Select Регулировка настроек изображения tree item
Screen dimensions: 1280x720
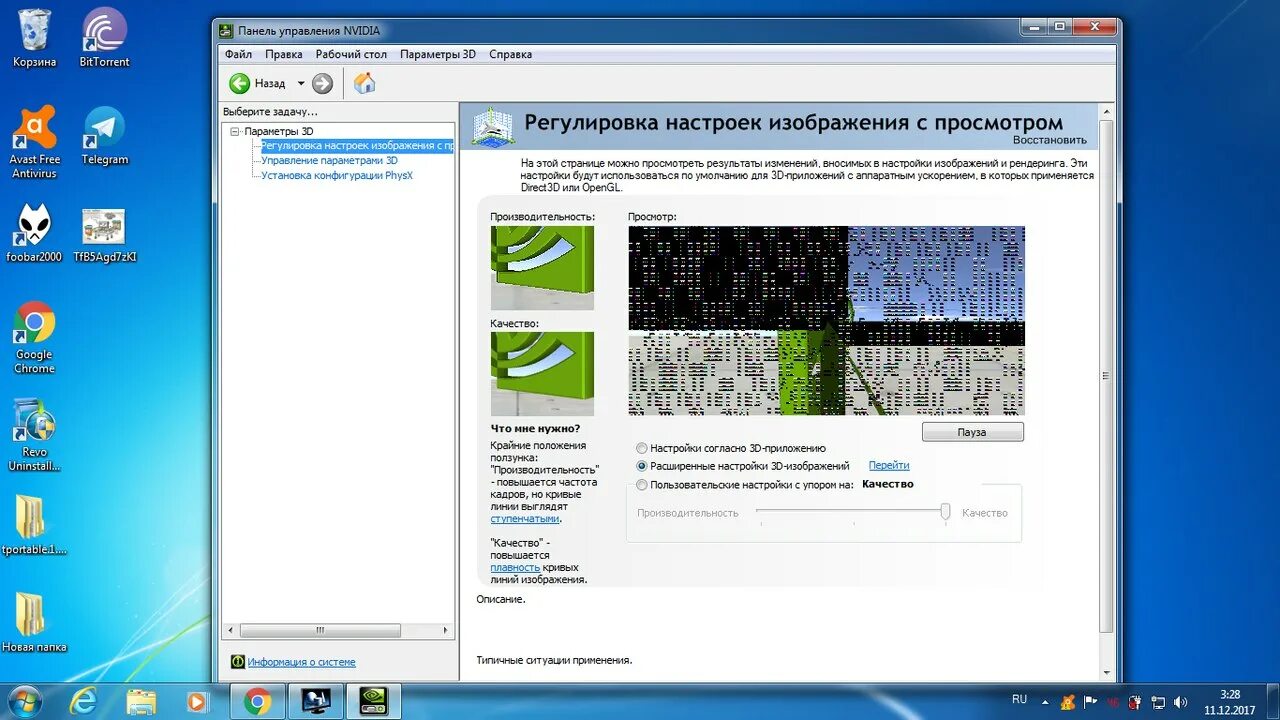tap(357, 146)
